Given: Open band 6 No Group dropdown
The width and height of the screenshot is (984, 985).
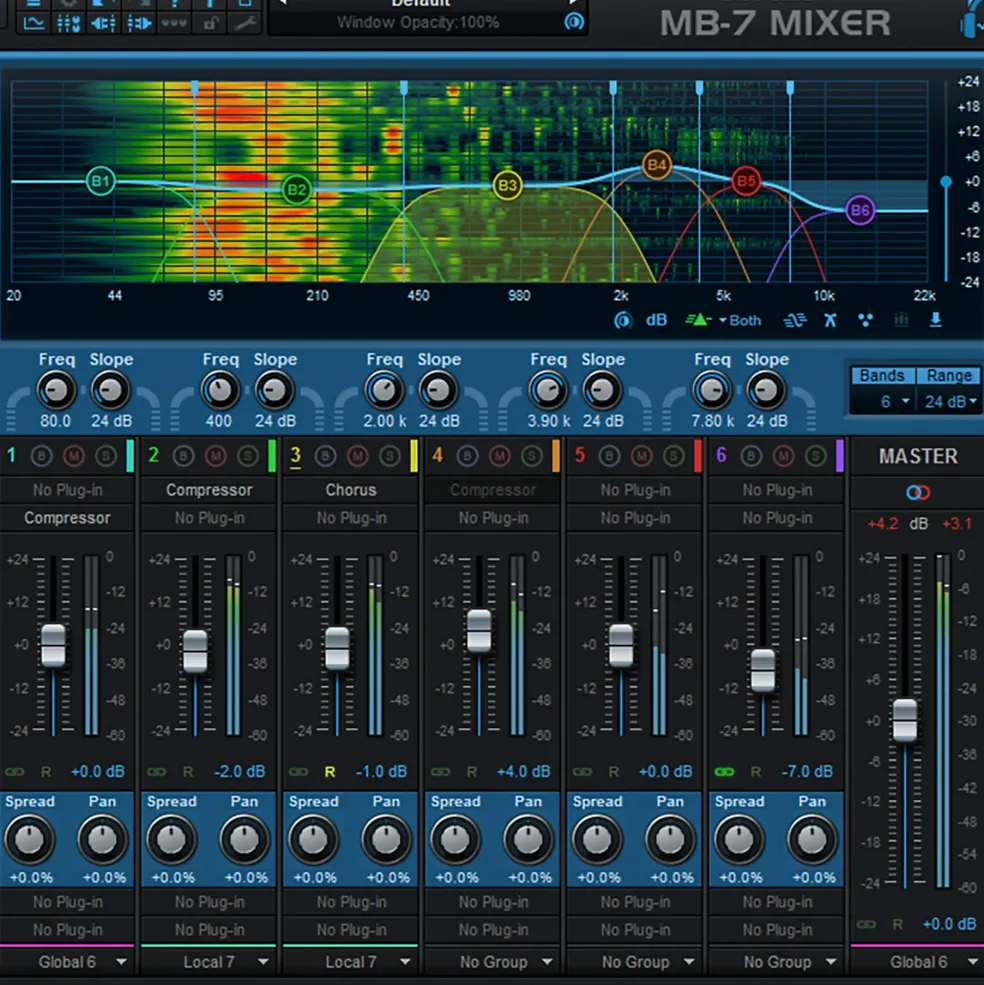Looking at the screenshot, I should [777, 962].
